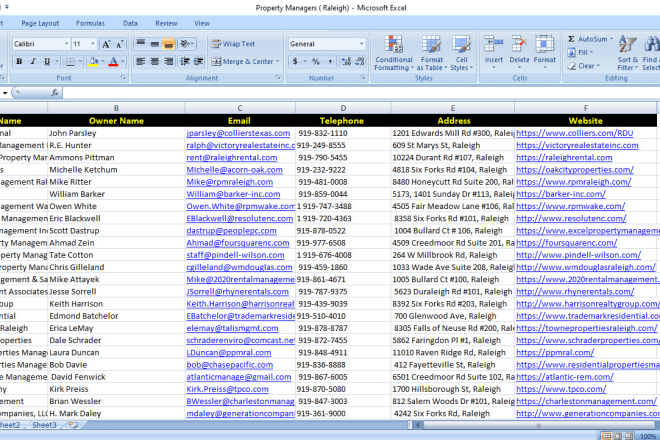
Task: Click the horizontal scrollbar
Action: tap(538, 425)
